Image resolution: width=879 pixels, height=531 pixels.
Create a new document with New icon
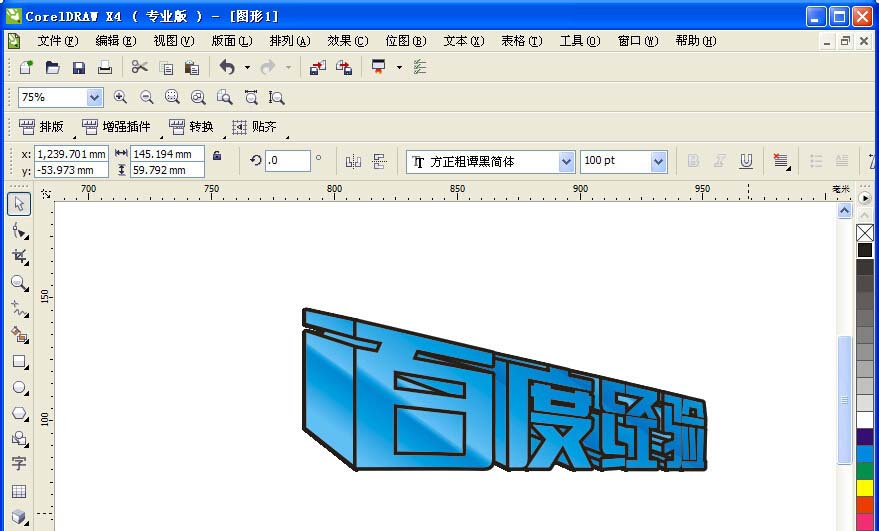tap(26, 68)
